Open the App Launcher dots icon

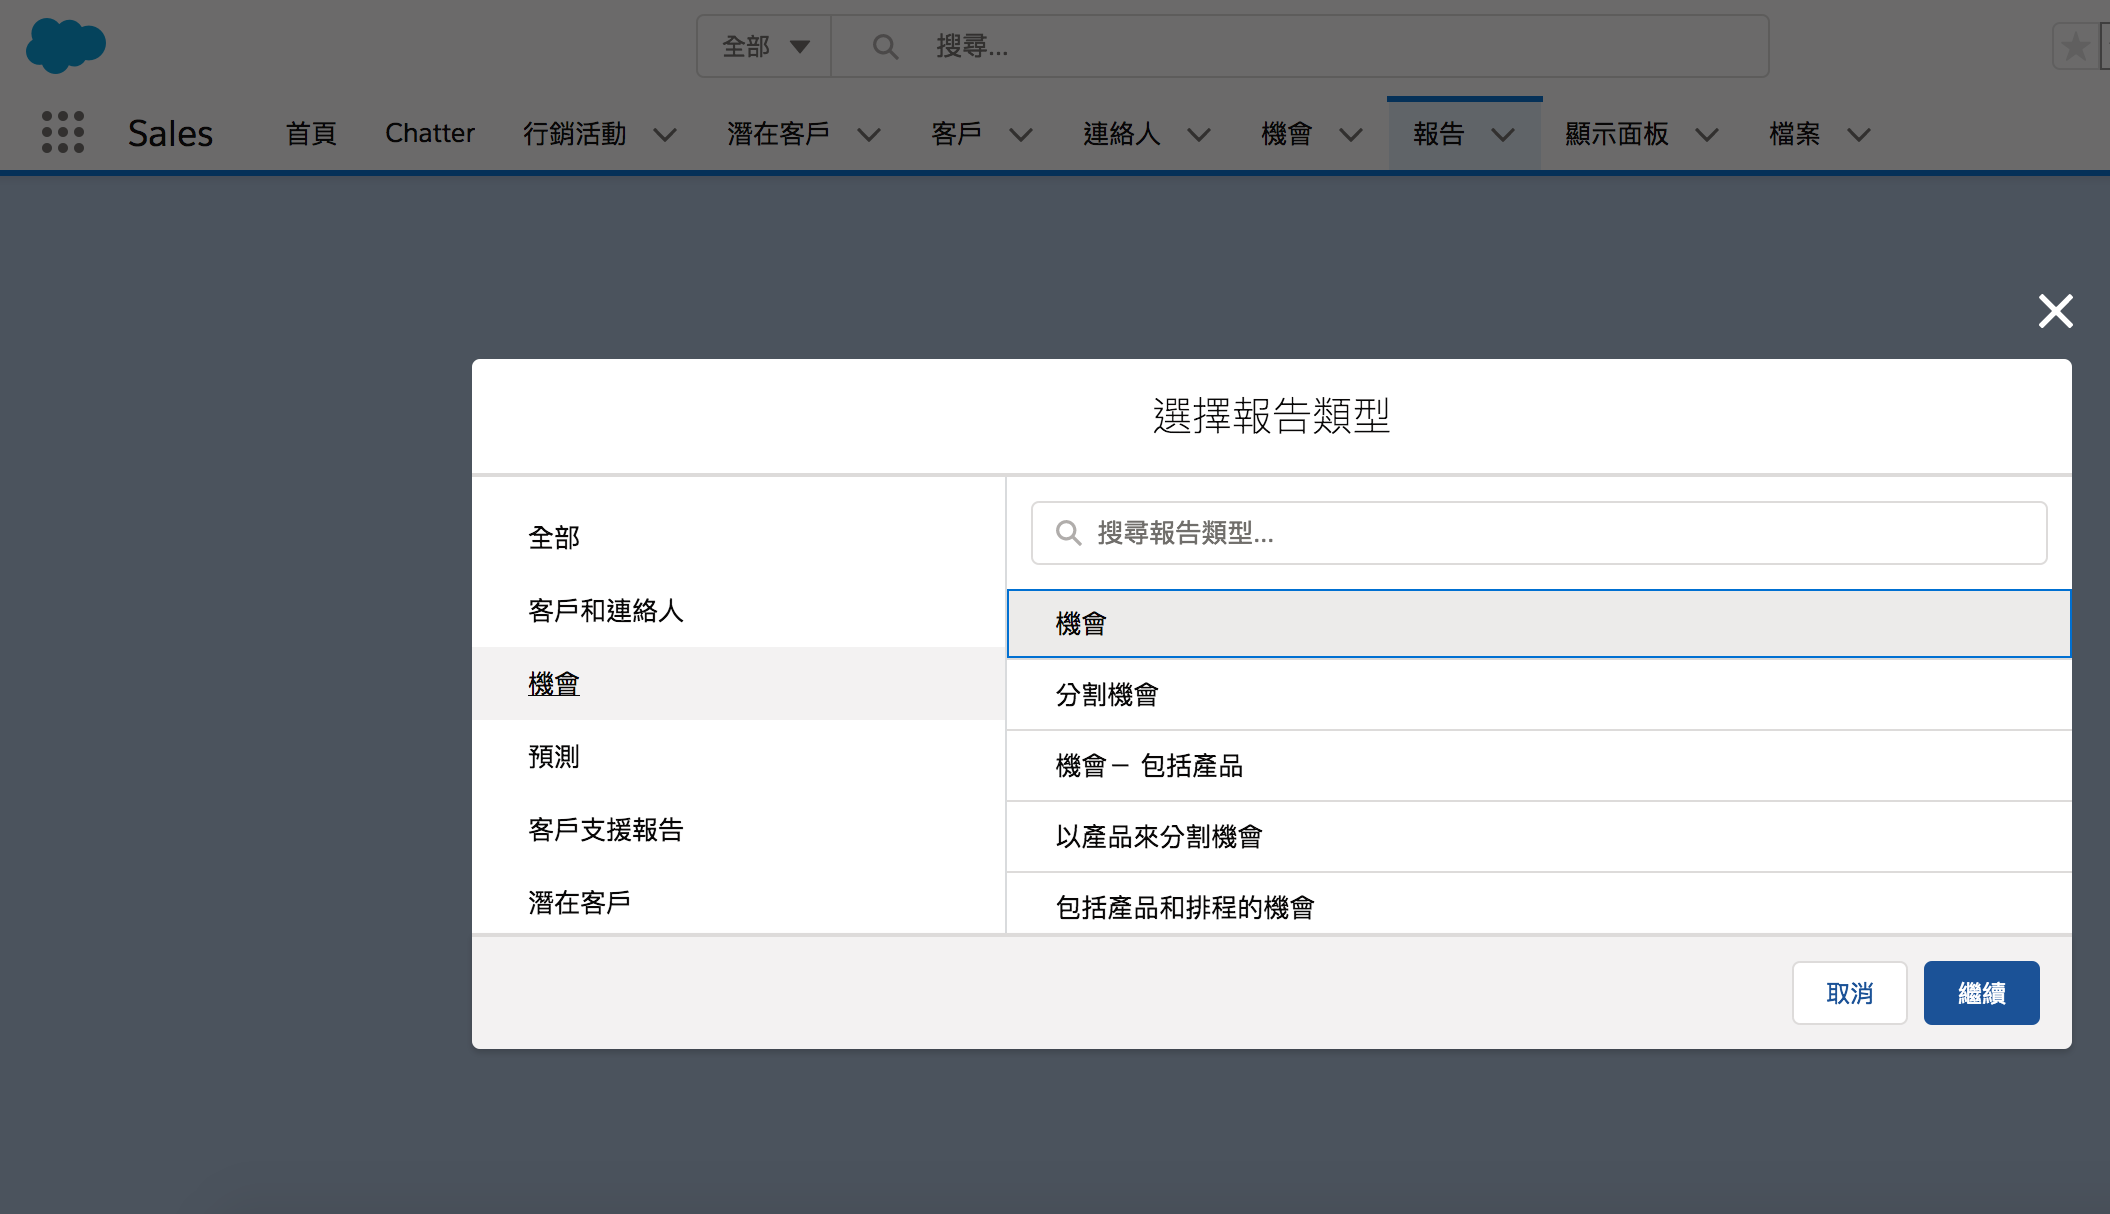pos(63,132)
